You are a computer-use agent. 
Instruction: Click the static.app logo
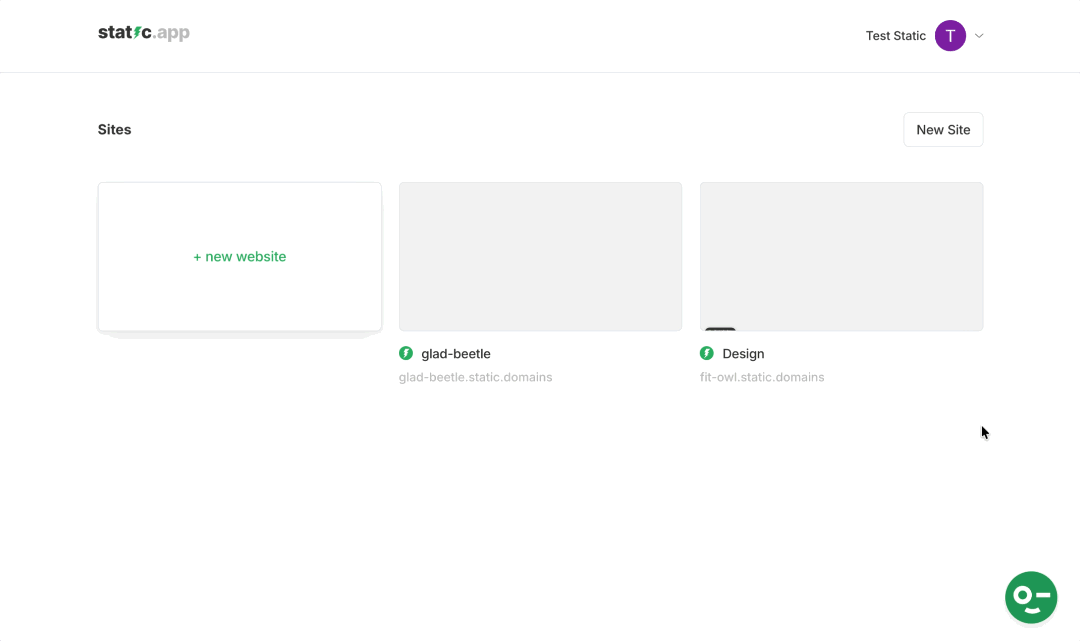click(143, 32)
